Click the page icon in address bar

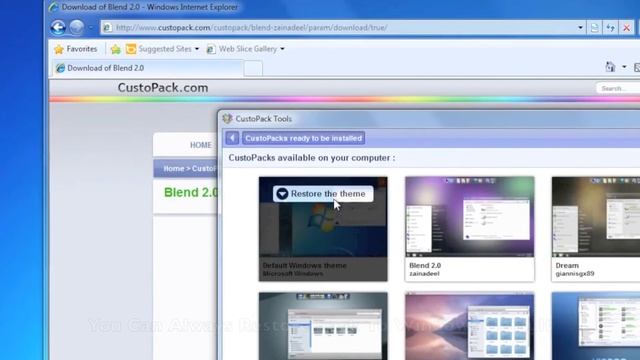107,28
